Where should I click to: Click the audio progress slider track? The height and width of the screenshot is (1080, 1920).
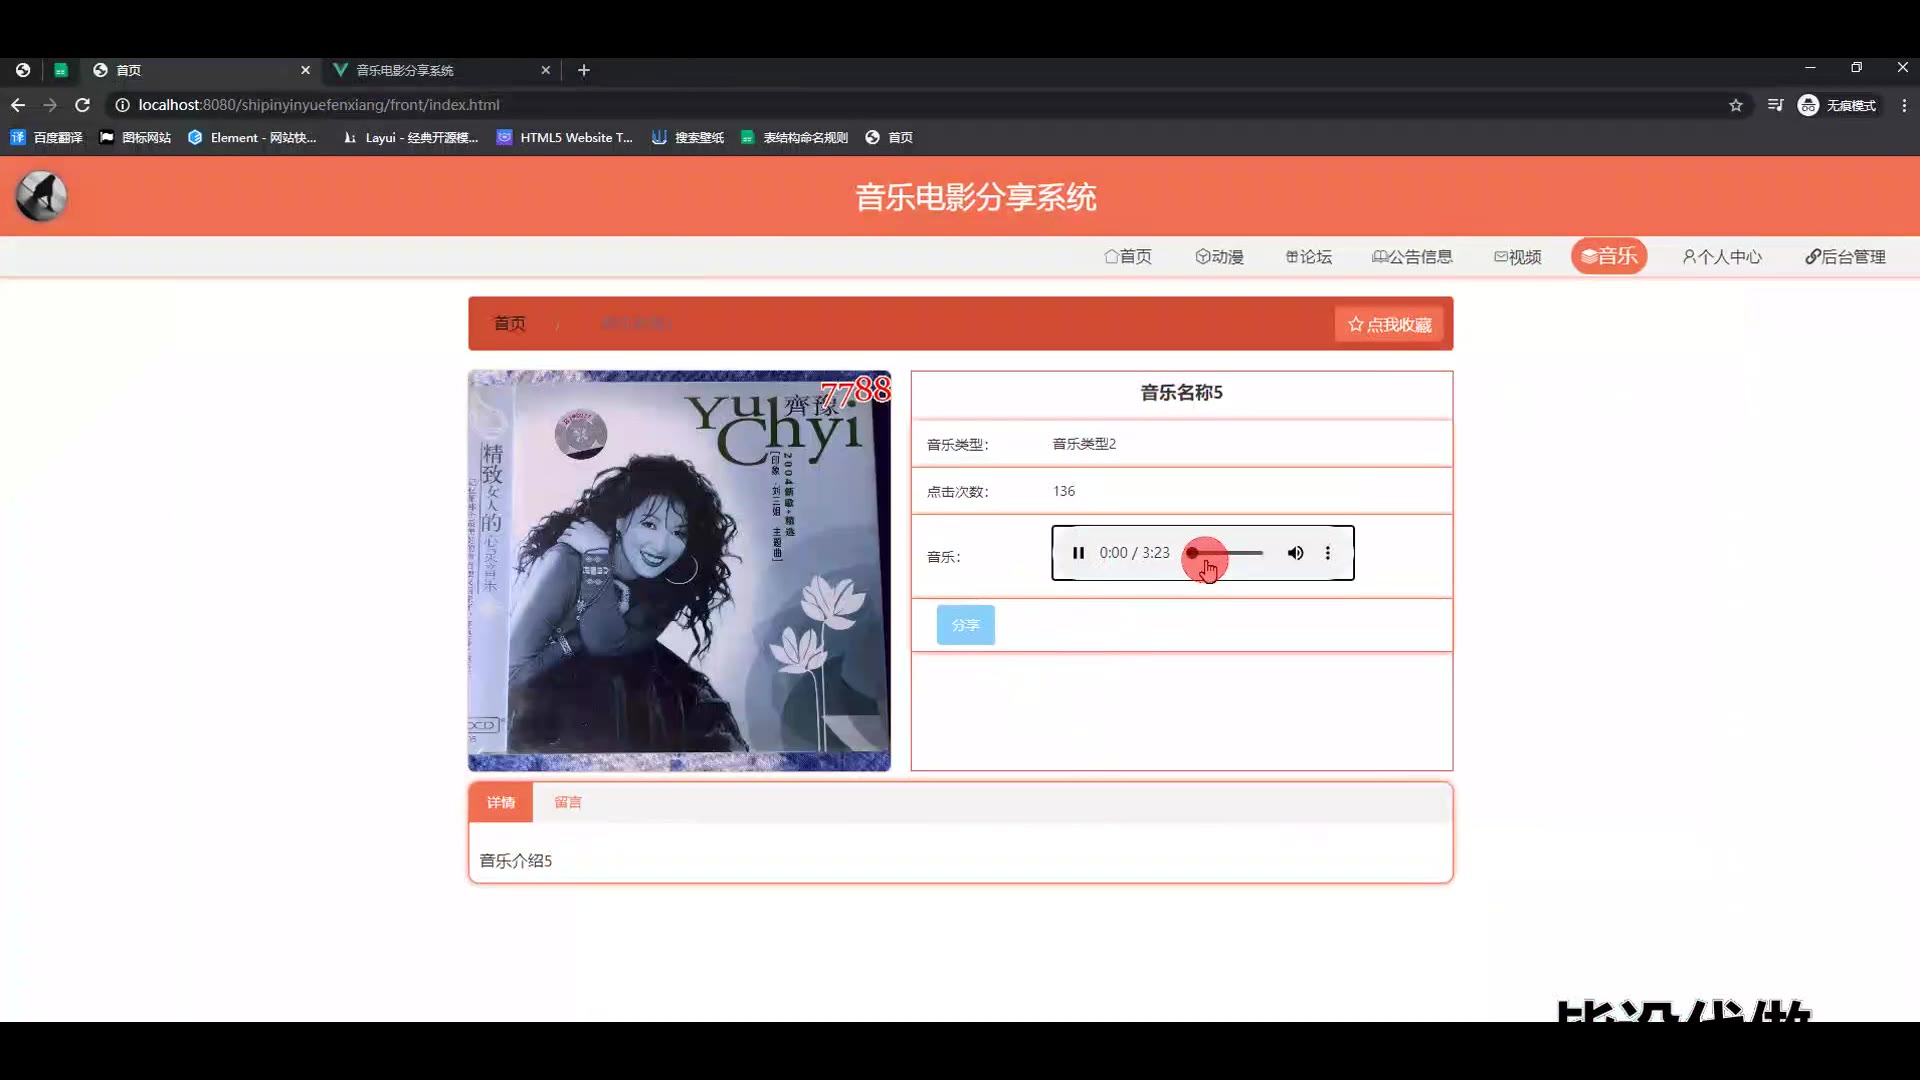(x=1226, y=553)
